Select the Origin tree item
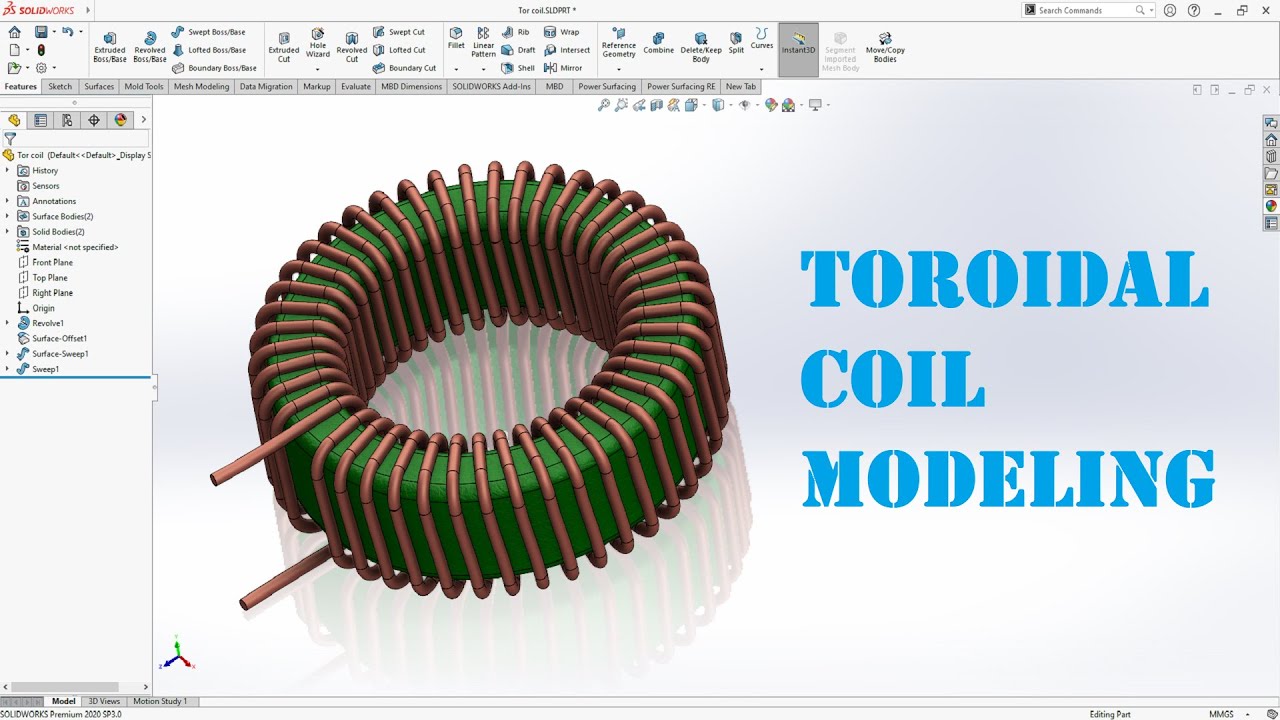 36,308
